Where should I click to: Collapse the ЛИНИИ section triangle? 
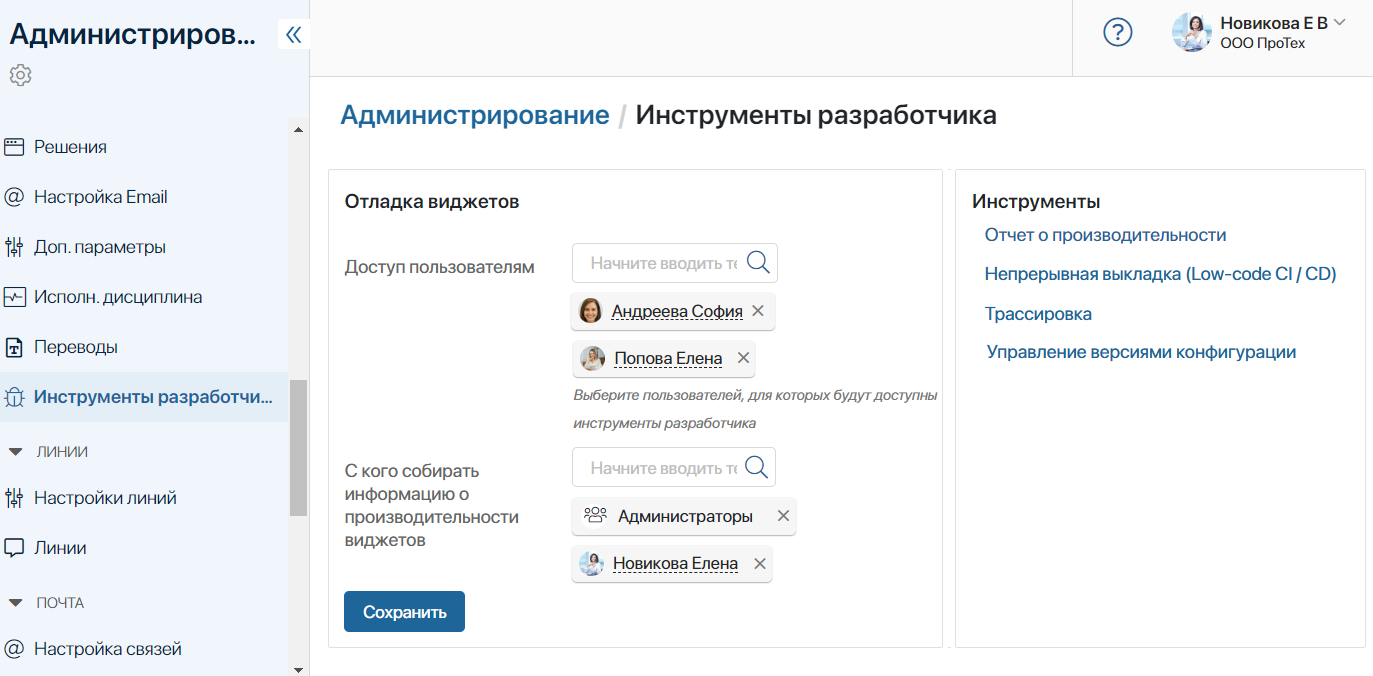(15, 452)
